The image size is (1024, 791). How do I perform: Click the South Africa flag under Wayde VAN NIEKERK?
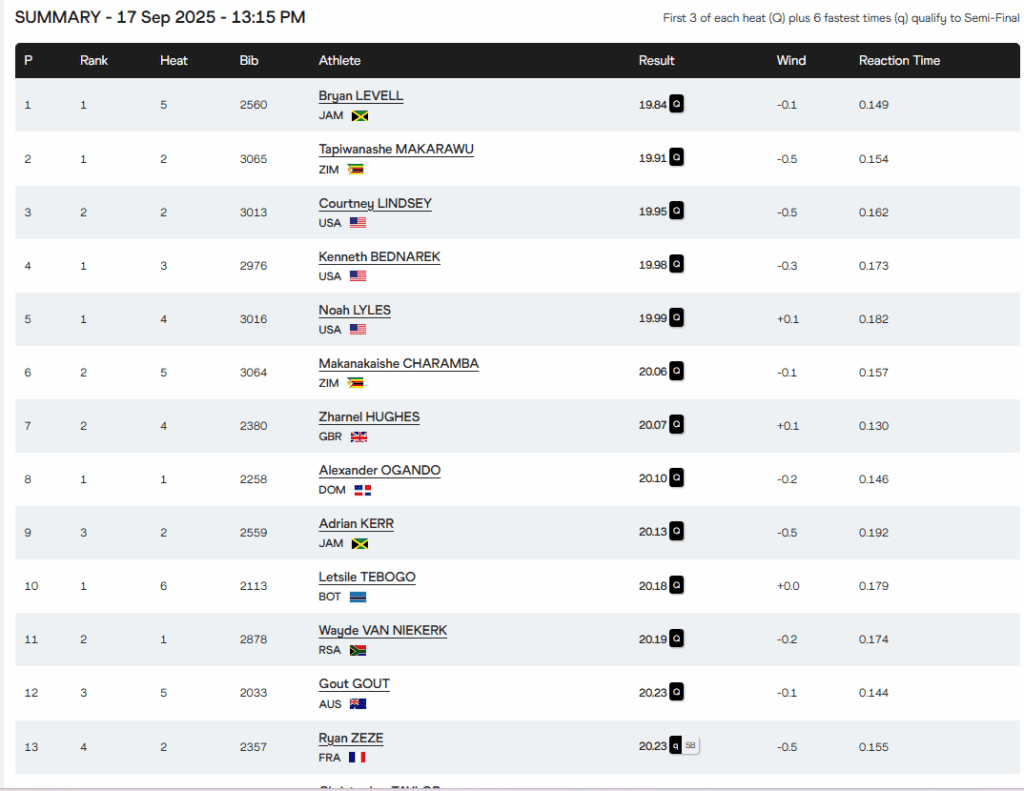click(357, 650)
